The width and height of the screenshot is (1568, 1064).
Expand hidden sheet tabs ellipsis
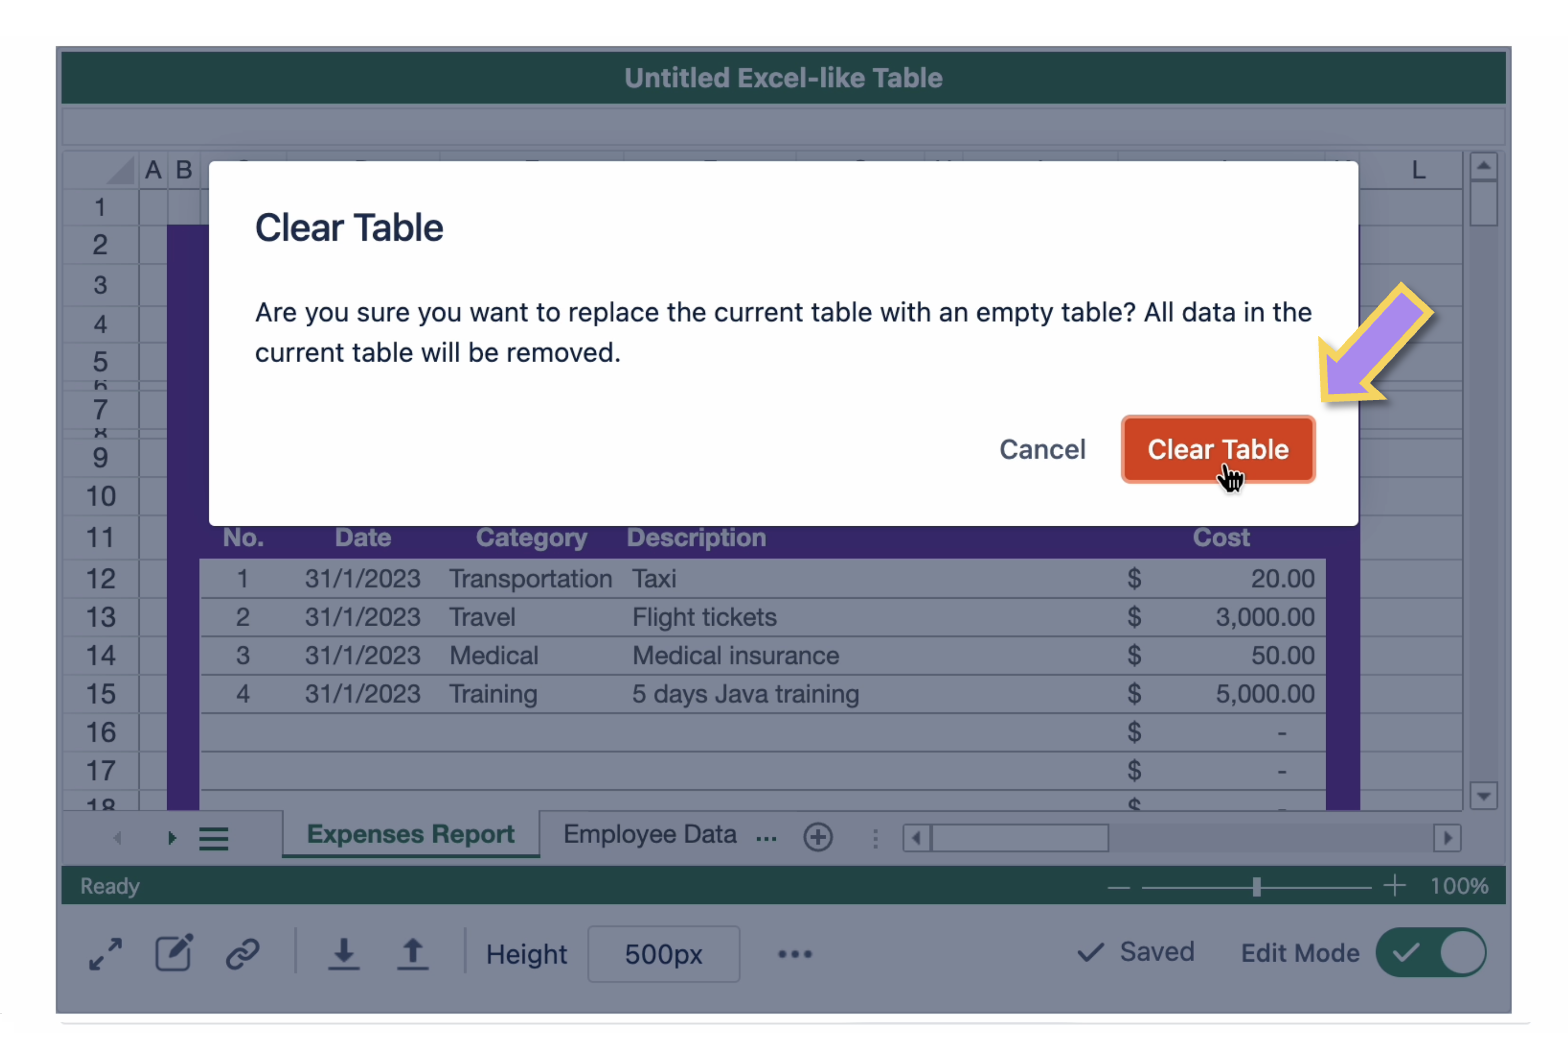(x=766, y=837)
